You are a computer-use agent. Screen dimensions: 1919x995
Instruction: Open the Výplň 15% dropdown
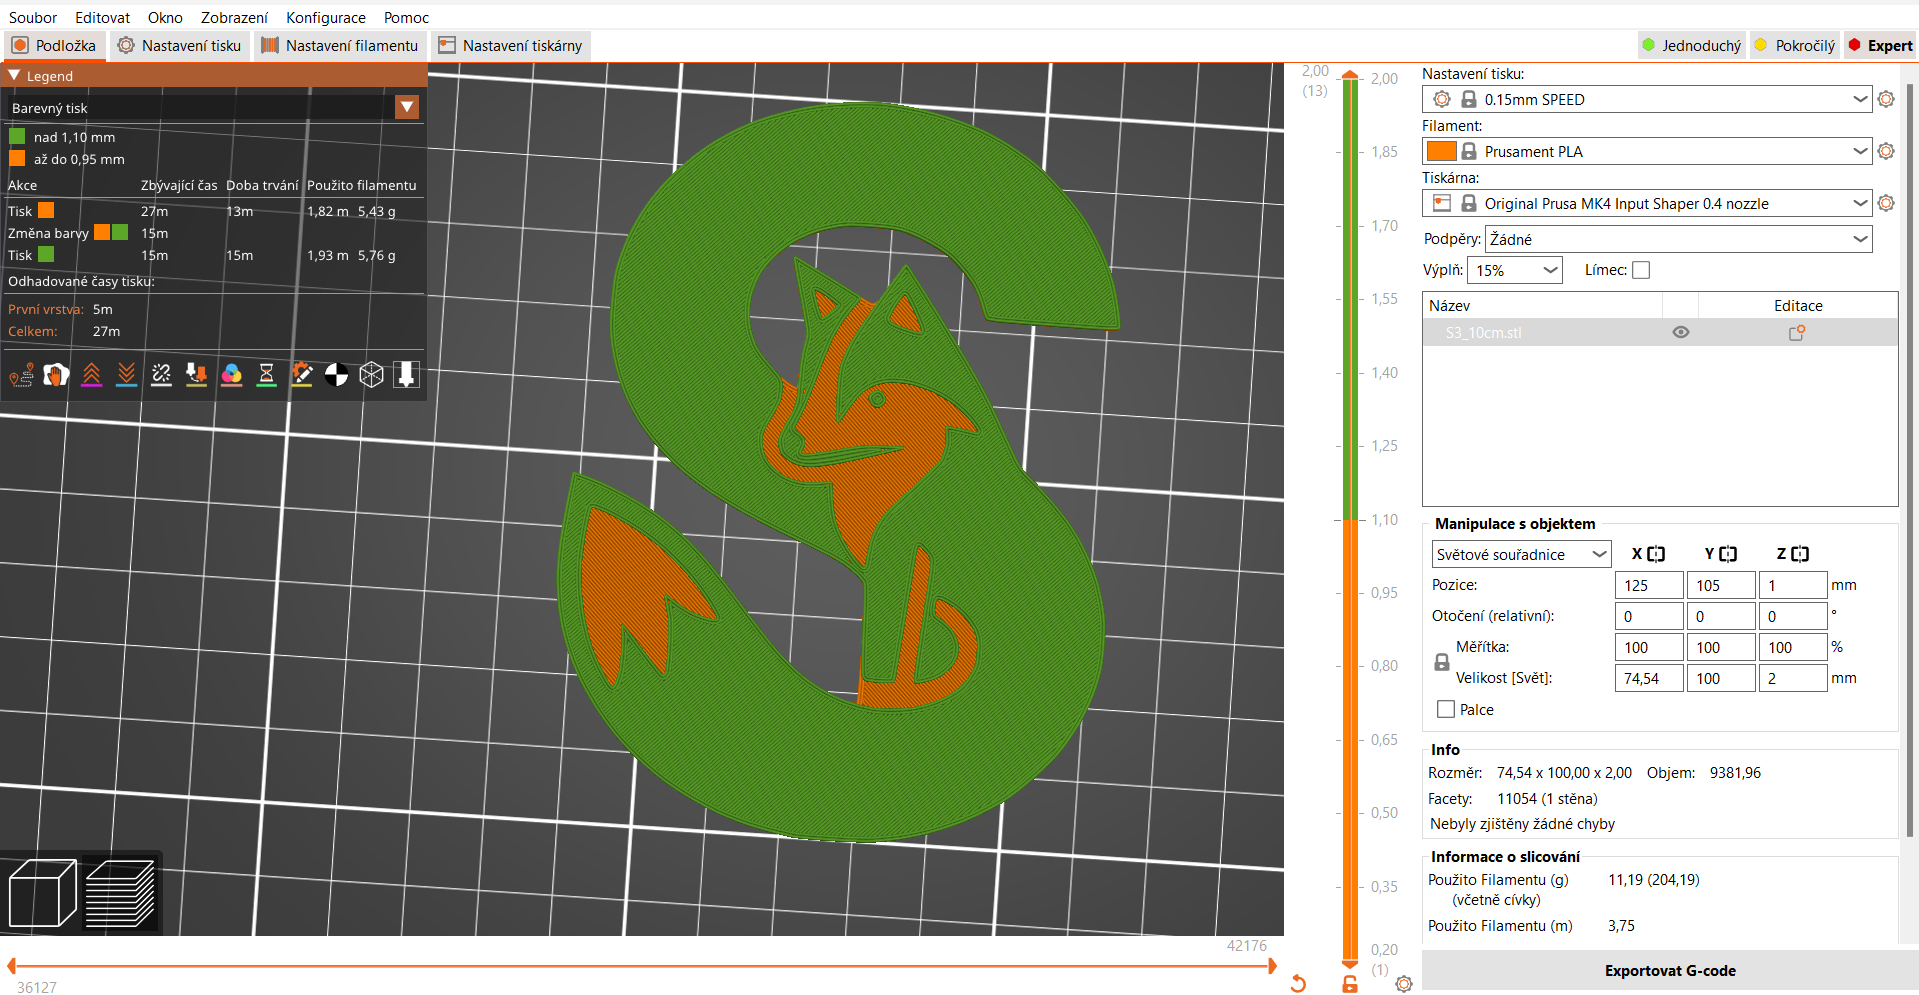1514,270
